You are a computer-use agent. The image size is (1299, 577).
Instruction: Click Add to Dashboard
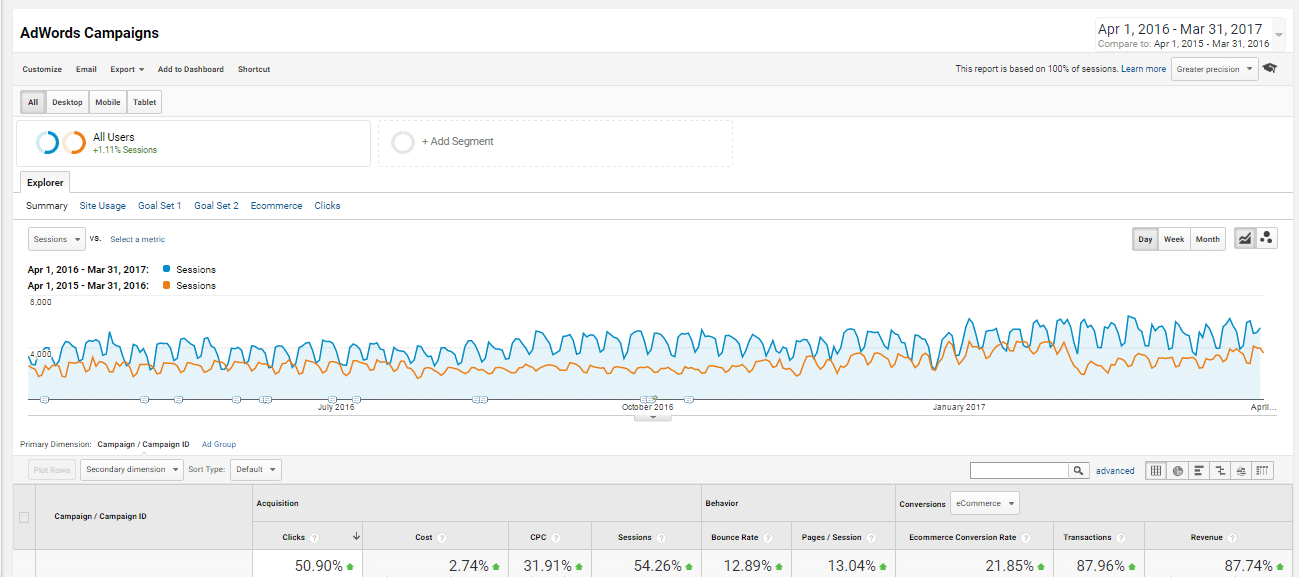pyautogui.click(x=191, y=69)
